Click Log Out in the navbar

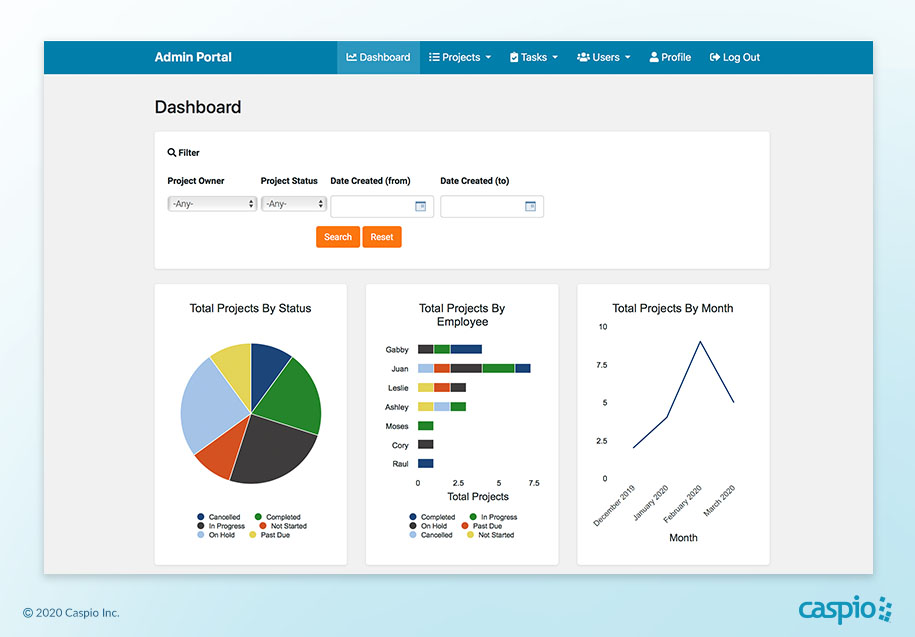pyautogui.click(x=735, y=58)
